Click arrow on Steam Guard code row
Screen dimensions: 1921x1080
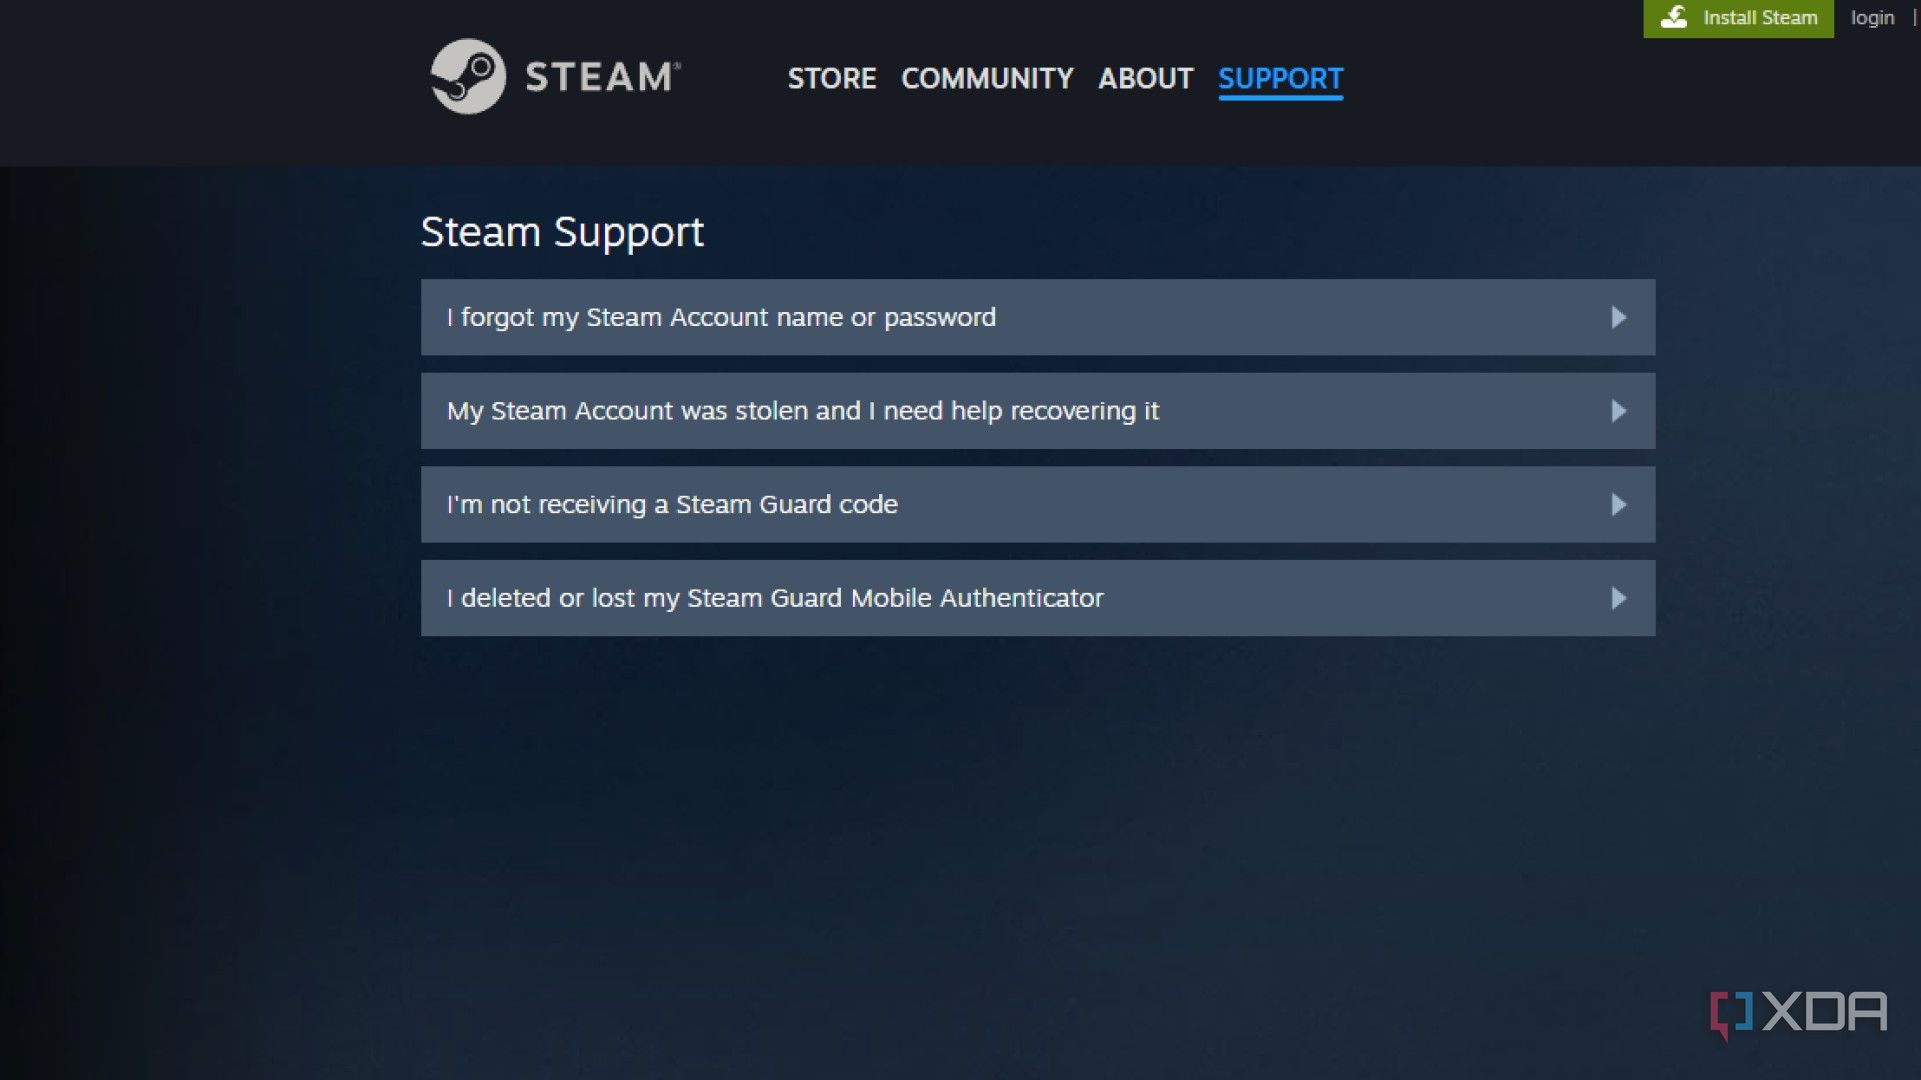coord(1618,505)
